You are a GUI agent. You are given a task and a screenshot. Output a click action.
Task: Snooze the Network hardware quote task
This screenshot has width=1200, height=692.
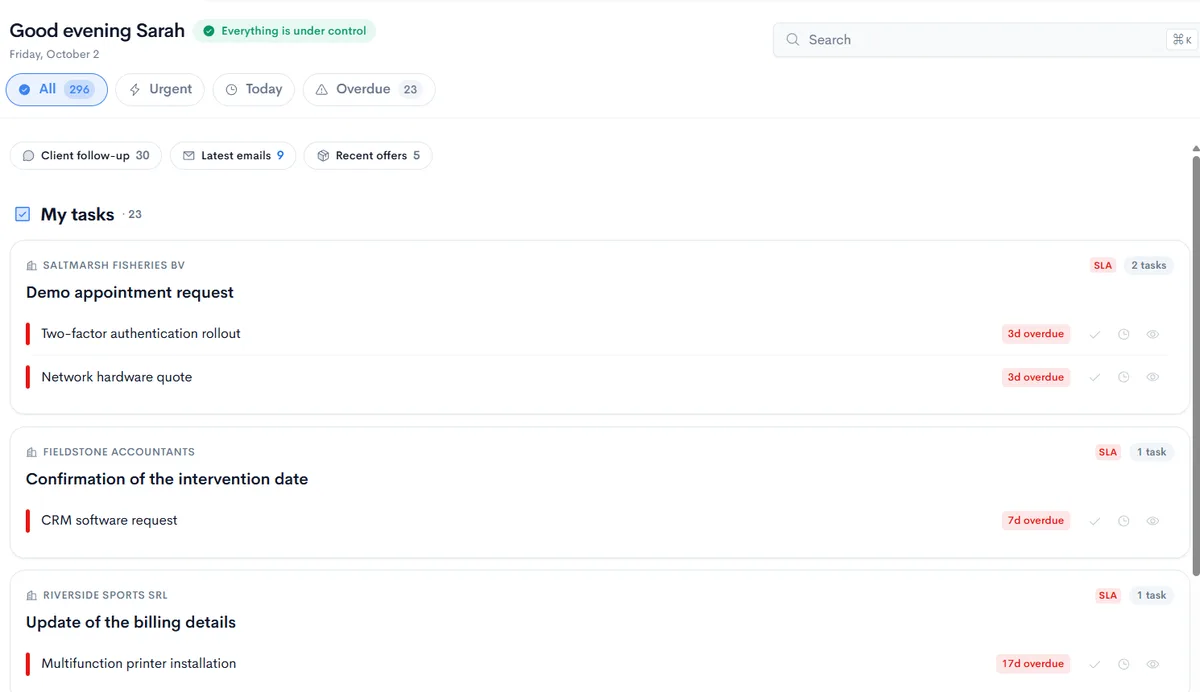1124,377
